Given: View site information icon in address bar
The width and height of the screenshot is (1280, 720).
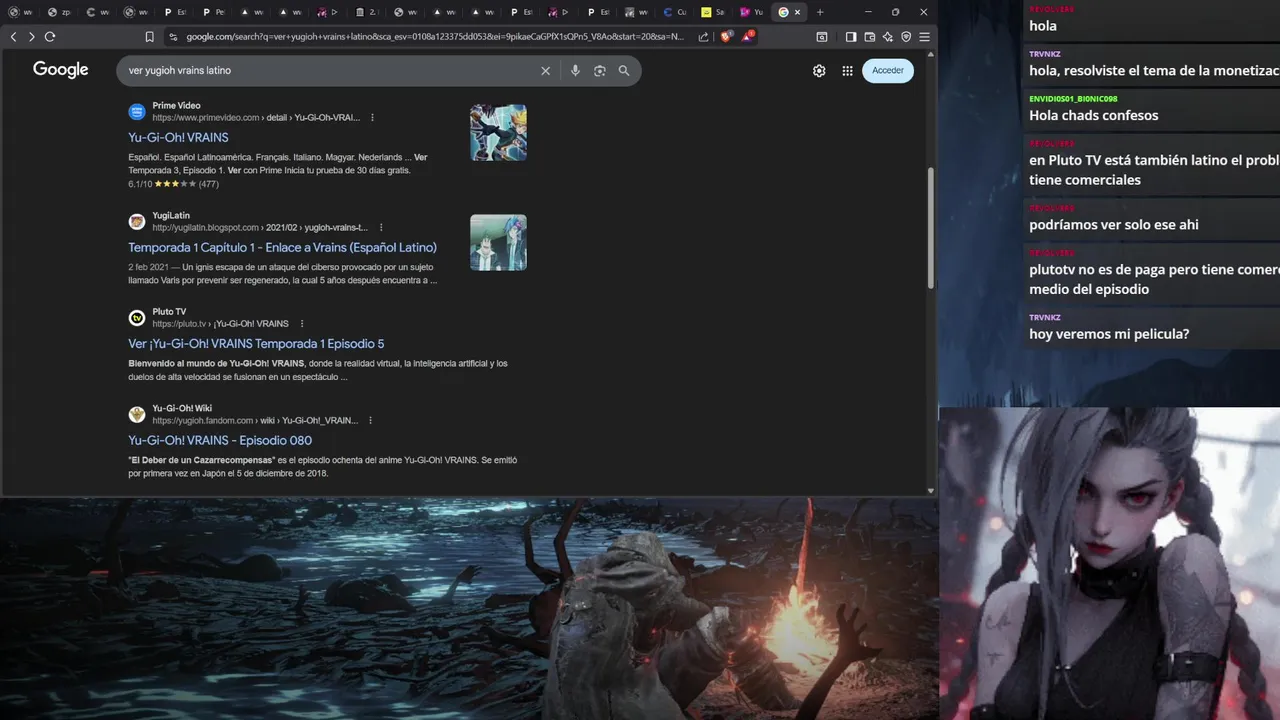Looking at the screenshot, I should [x=173, y=37].
